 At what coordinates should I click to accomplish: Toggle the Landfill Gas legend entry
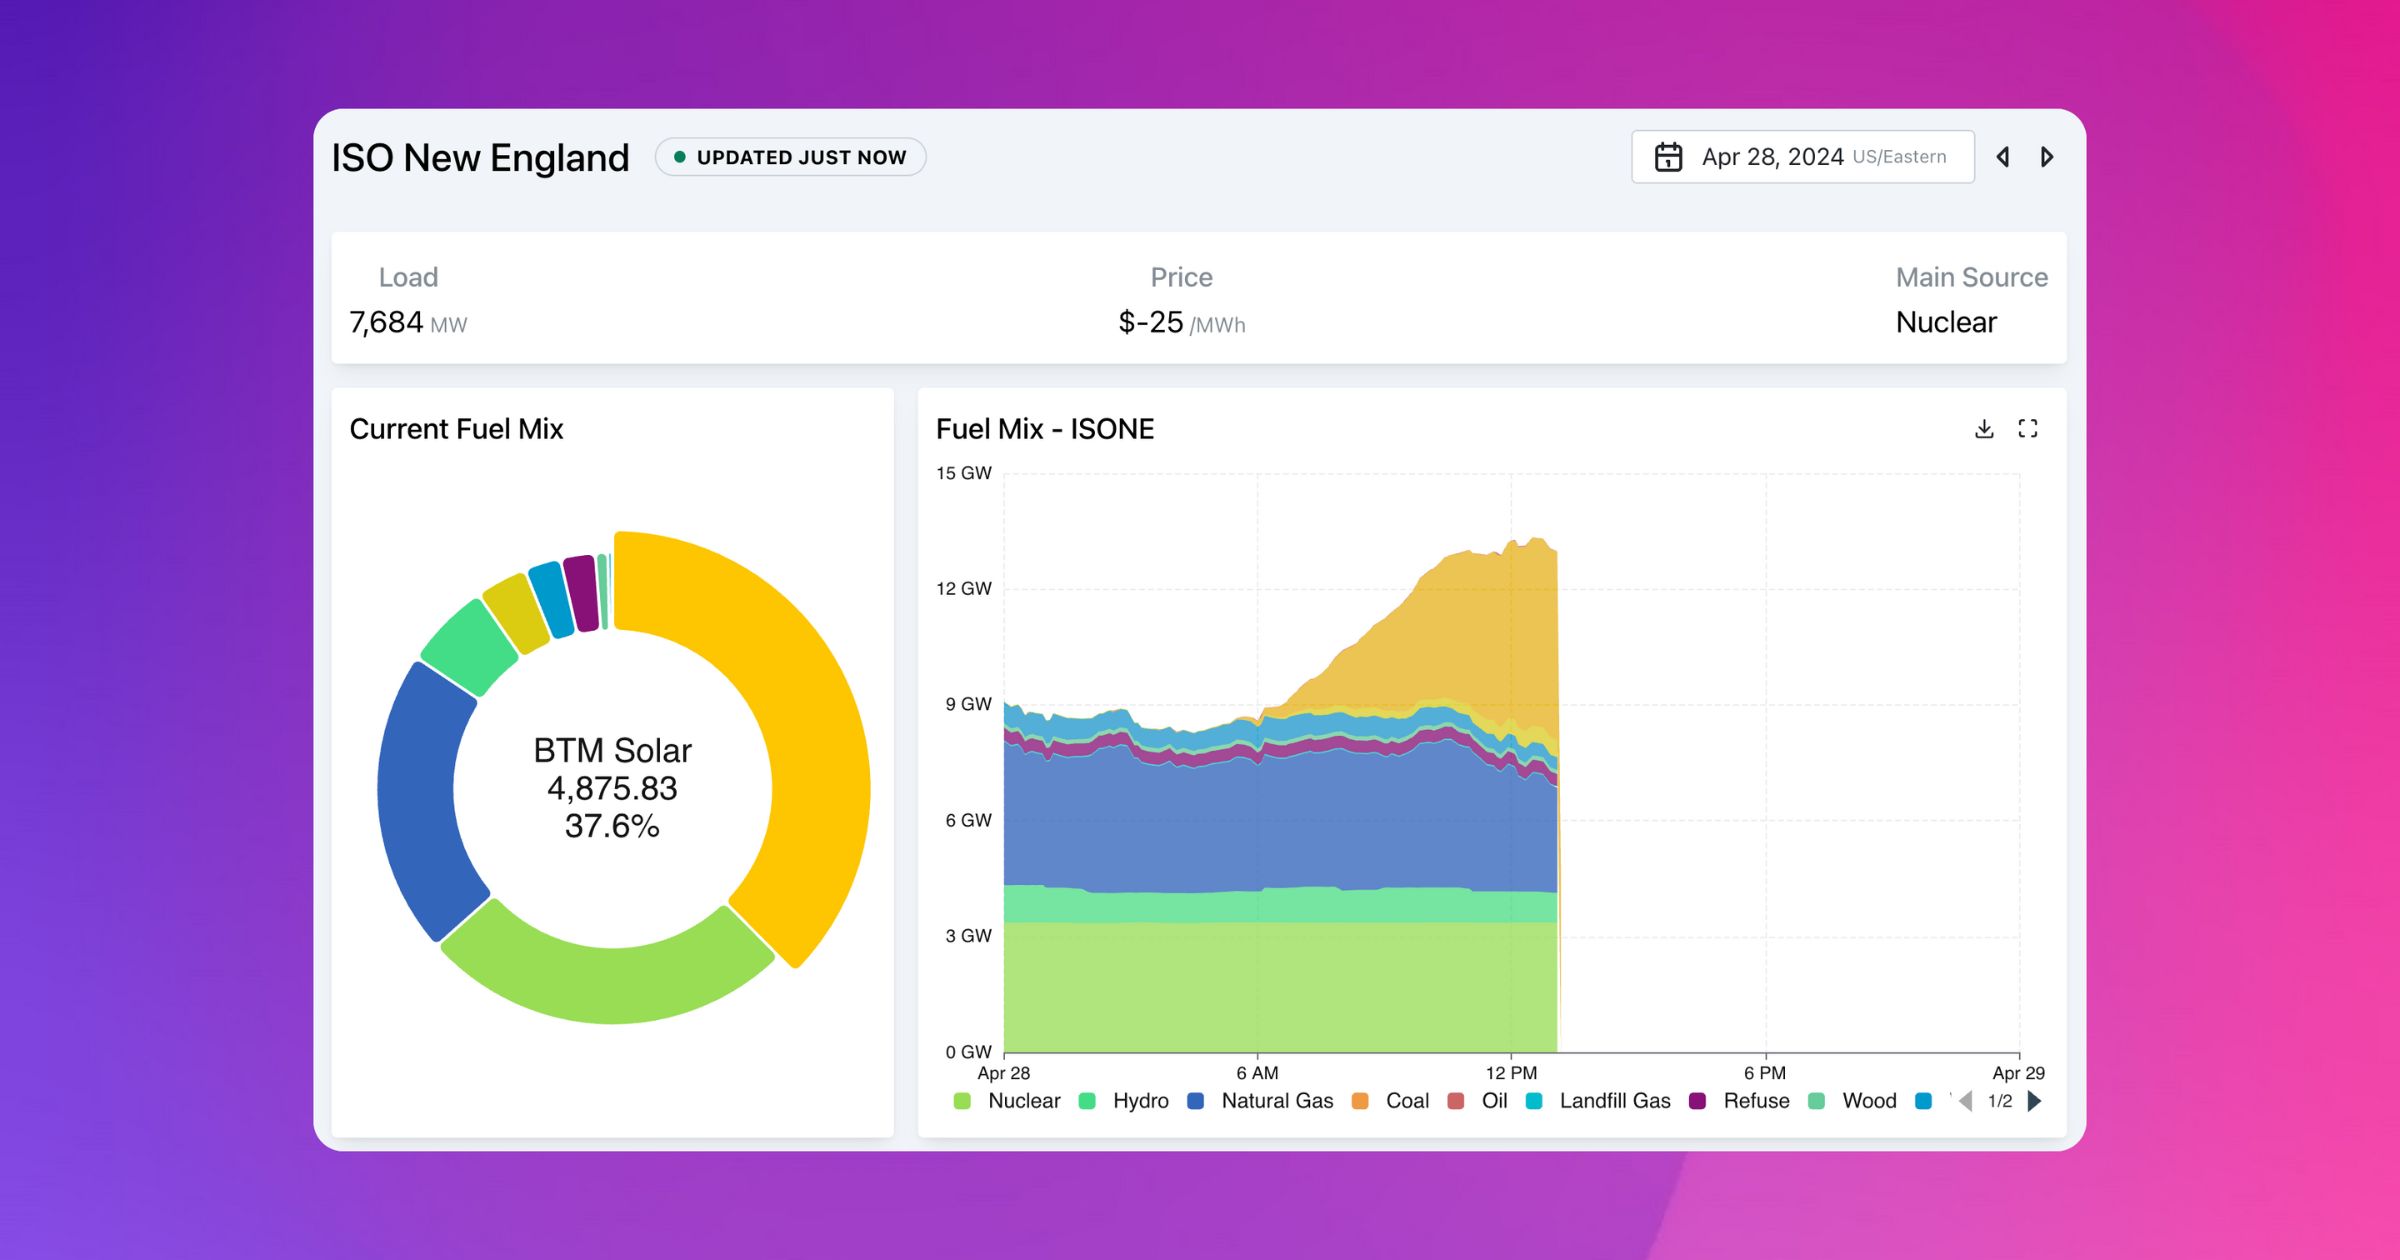(x=1616, y=1101)
